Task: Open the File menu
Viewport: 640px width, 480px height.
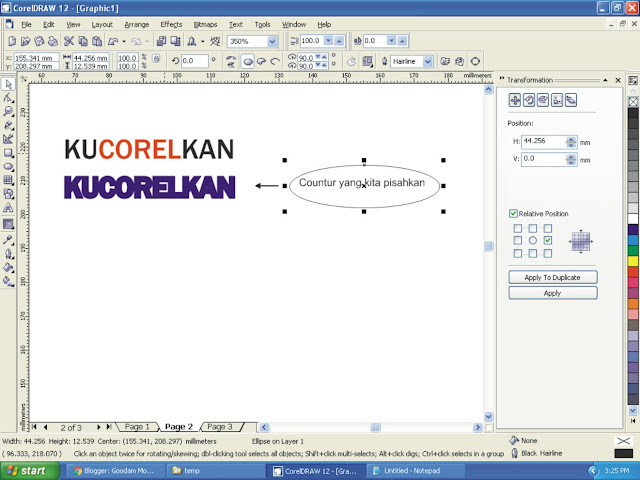Action: 26,24
